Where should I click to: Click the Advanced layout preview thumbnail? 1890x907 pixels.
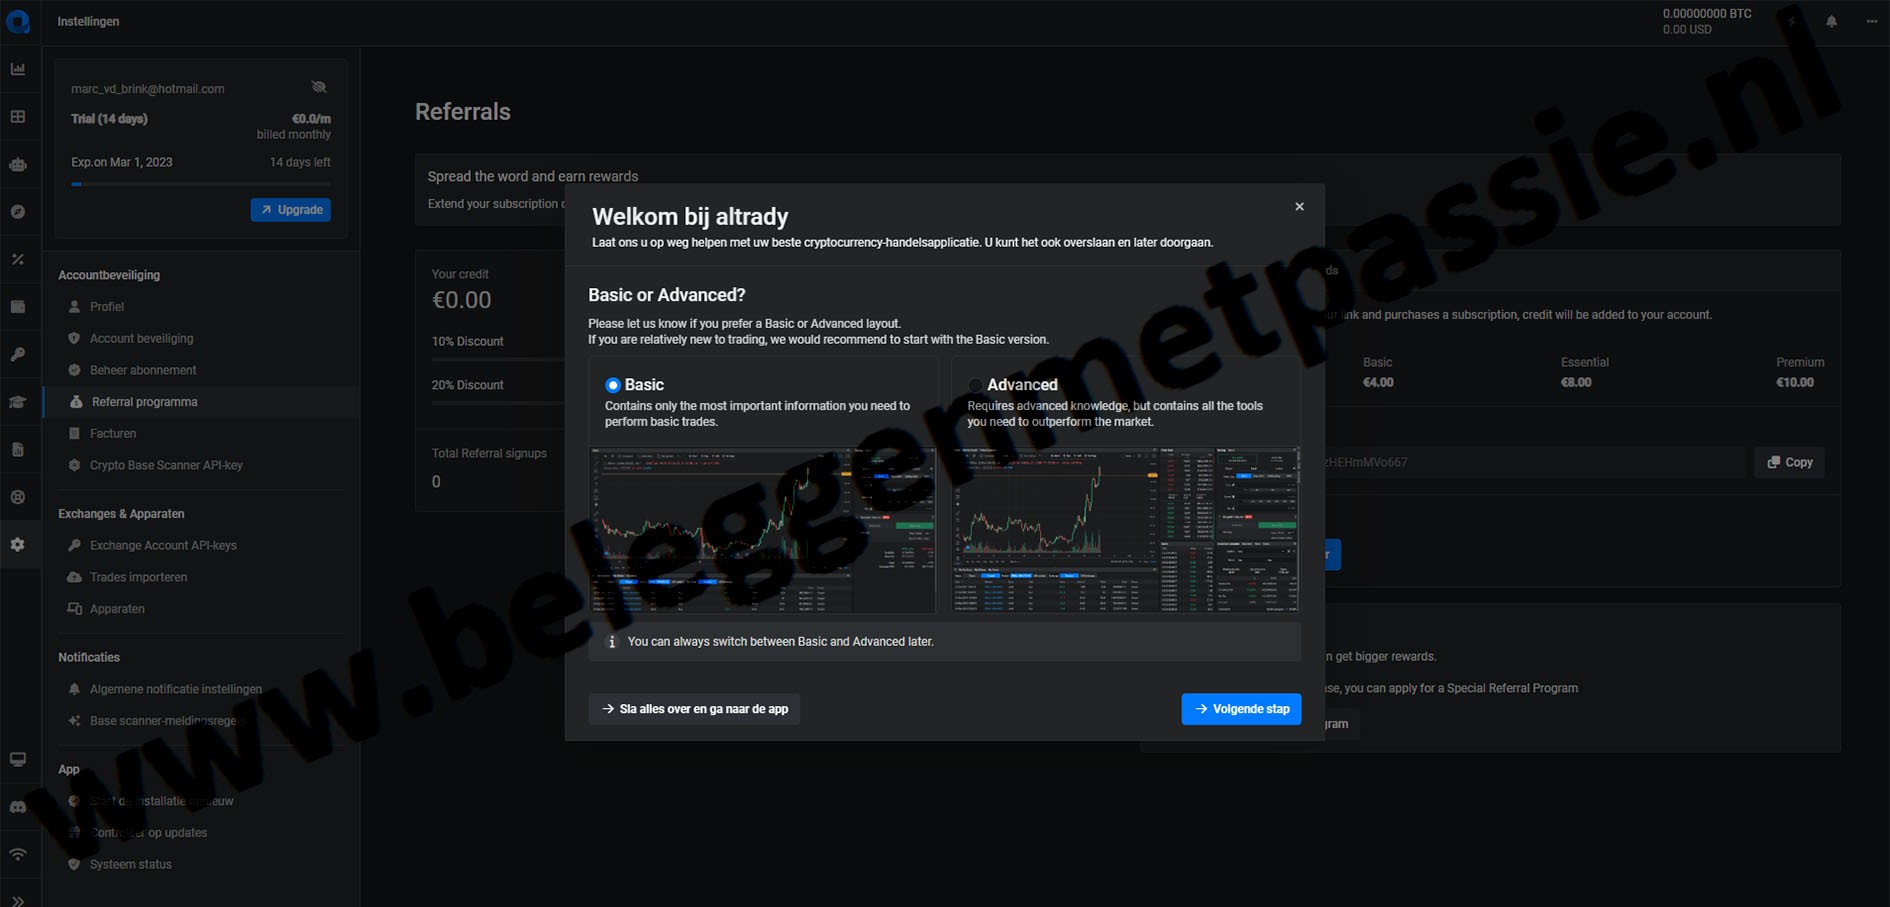point(1125,530)
